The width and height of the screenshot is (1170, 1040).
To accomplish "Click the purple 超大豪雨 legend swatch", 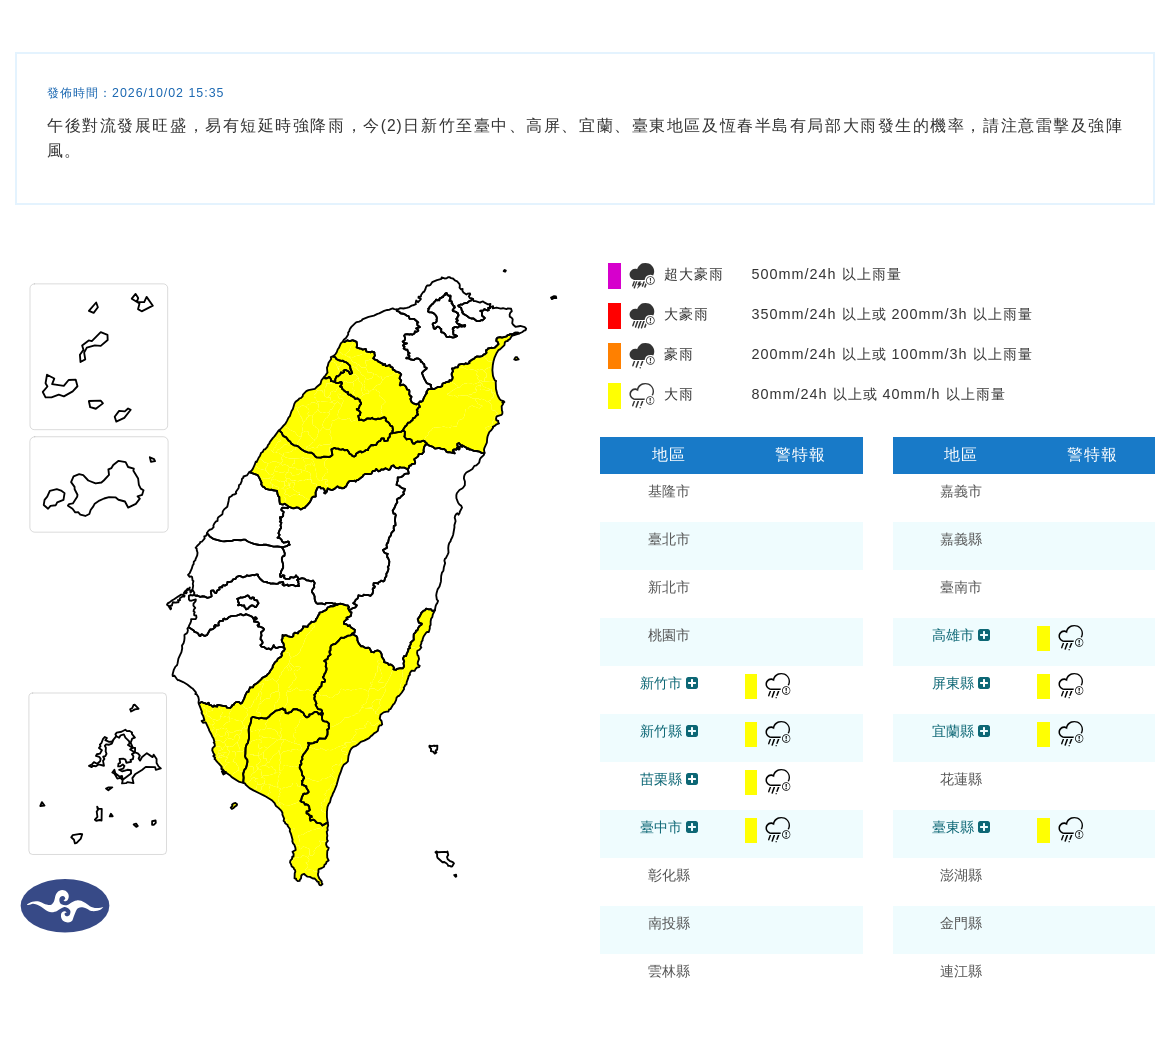I will pos(614,275).
